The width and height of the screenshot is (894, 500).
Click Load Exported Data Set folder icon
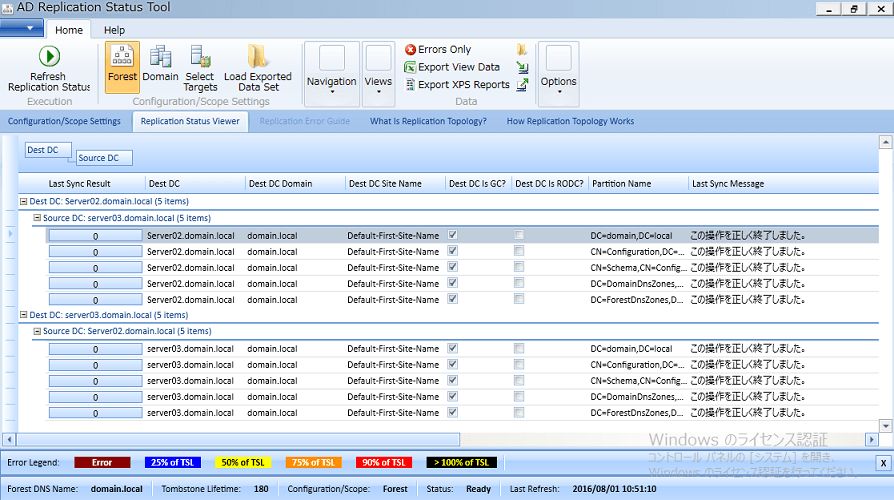point(257,58)
